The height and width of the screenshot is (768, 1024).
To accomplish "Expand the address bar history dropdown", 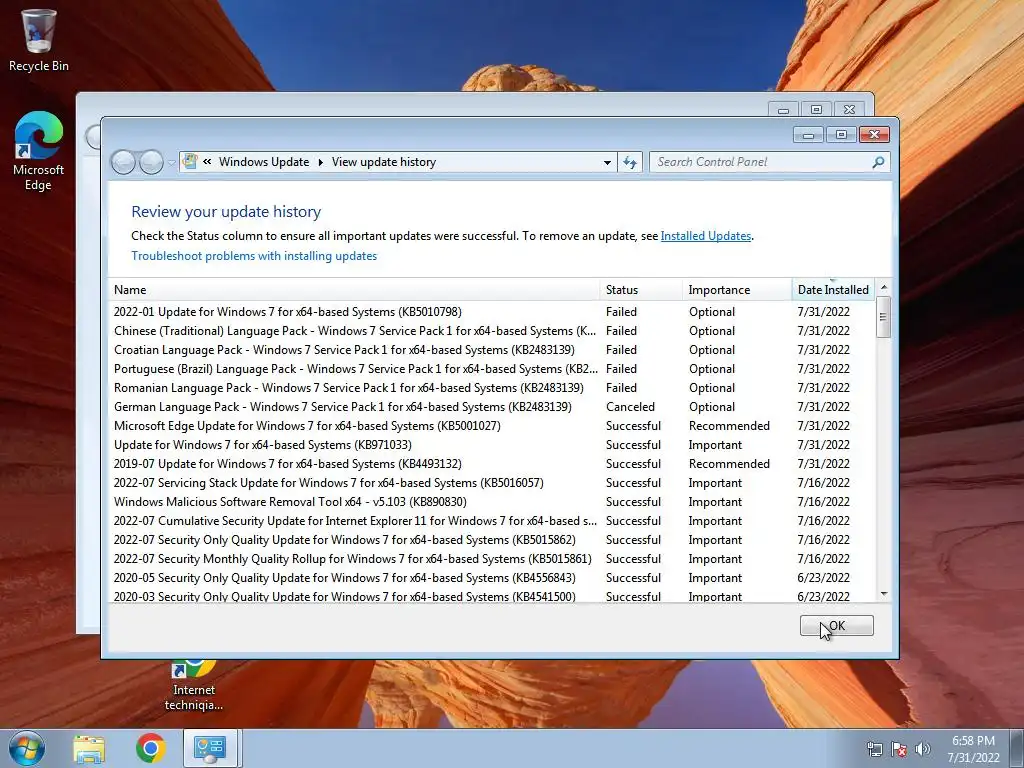I will (607, 162).
